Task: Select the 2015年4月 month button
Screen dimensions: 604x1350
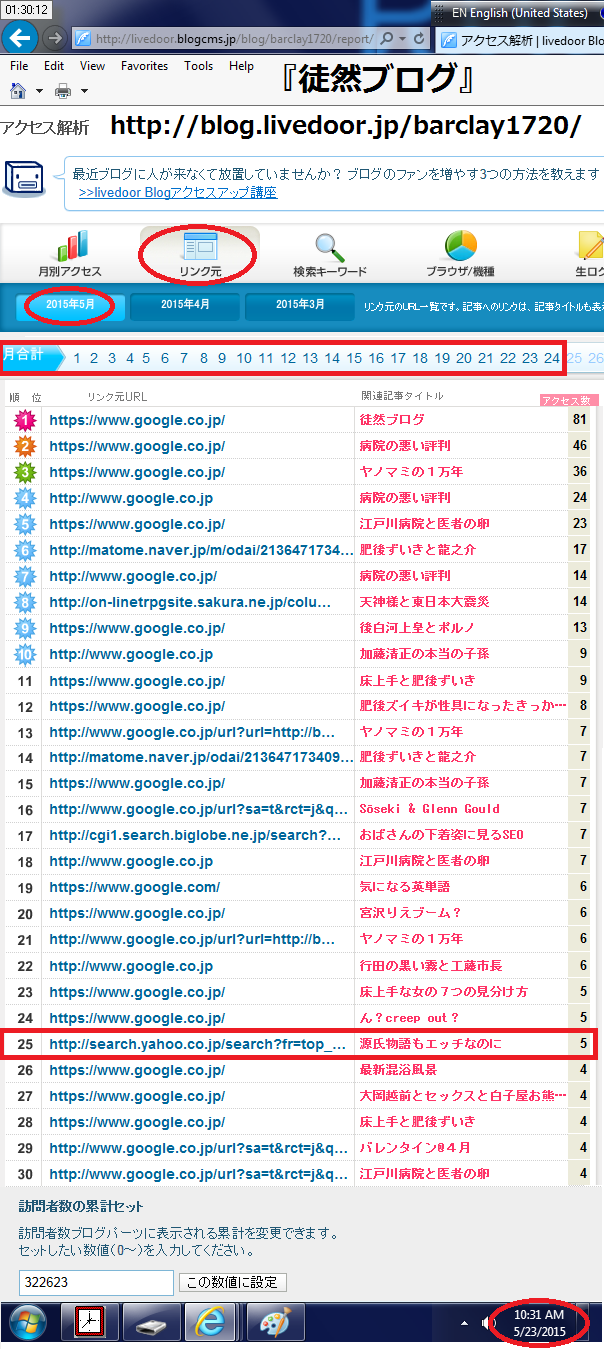Action: pos(185,305)
